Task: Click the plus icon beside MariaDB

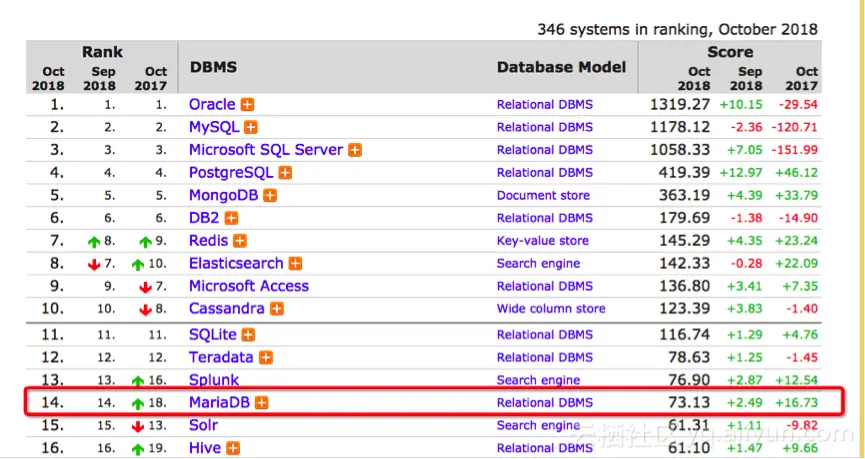Action: (x=261, y=403)
